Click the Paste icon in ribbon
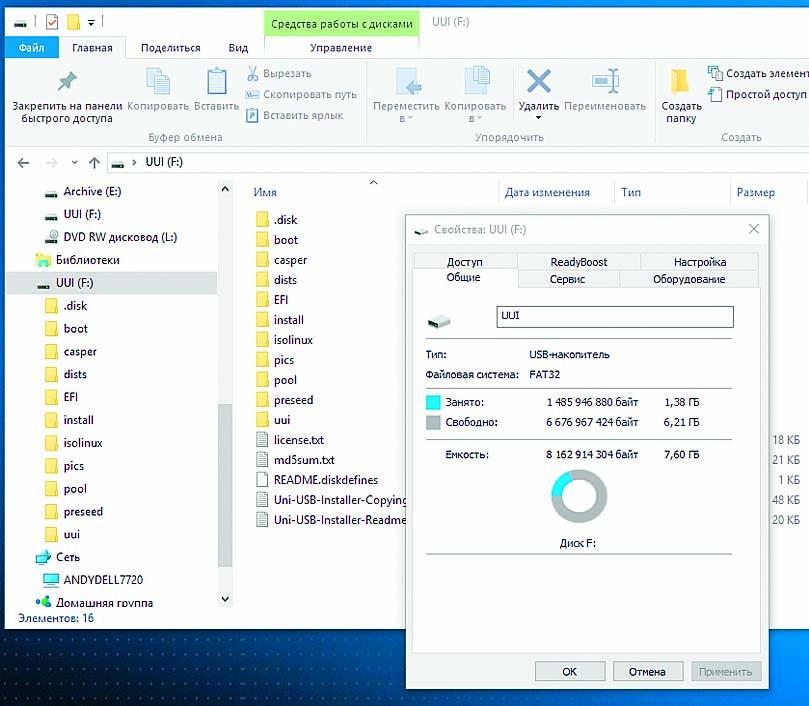 [216, 82]
